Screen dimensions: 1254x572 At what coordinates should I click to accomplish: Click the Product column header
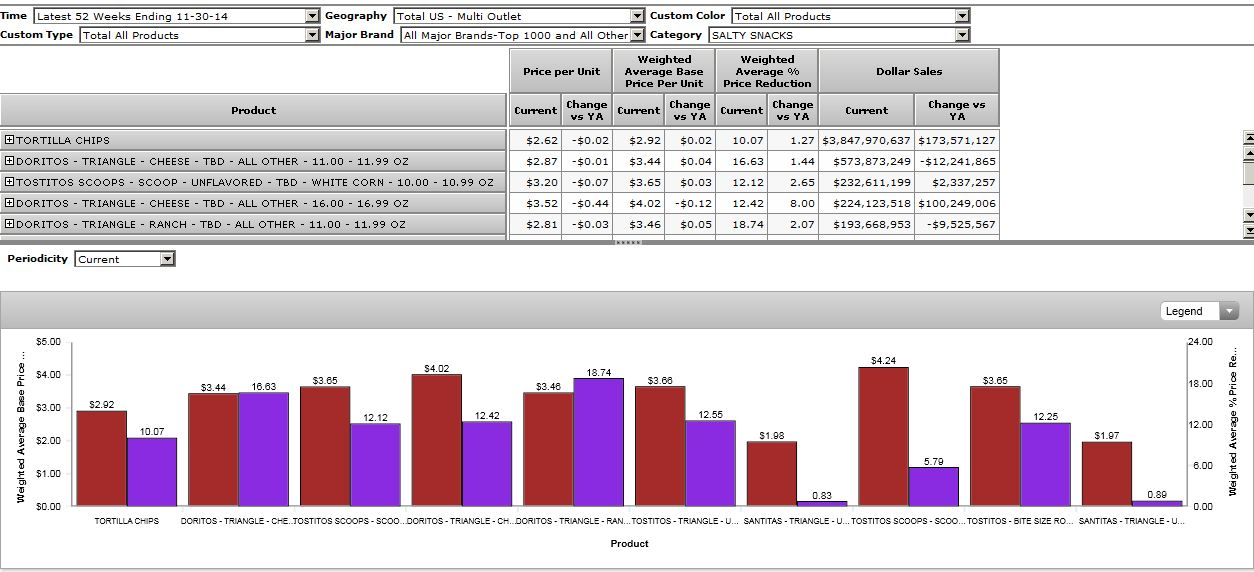(x=253, y=110)
